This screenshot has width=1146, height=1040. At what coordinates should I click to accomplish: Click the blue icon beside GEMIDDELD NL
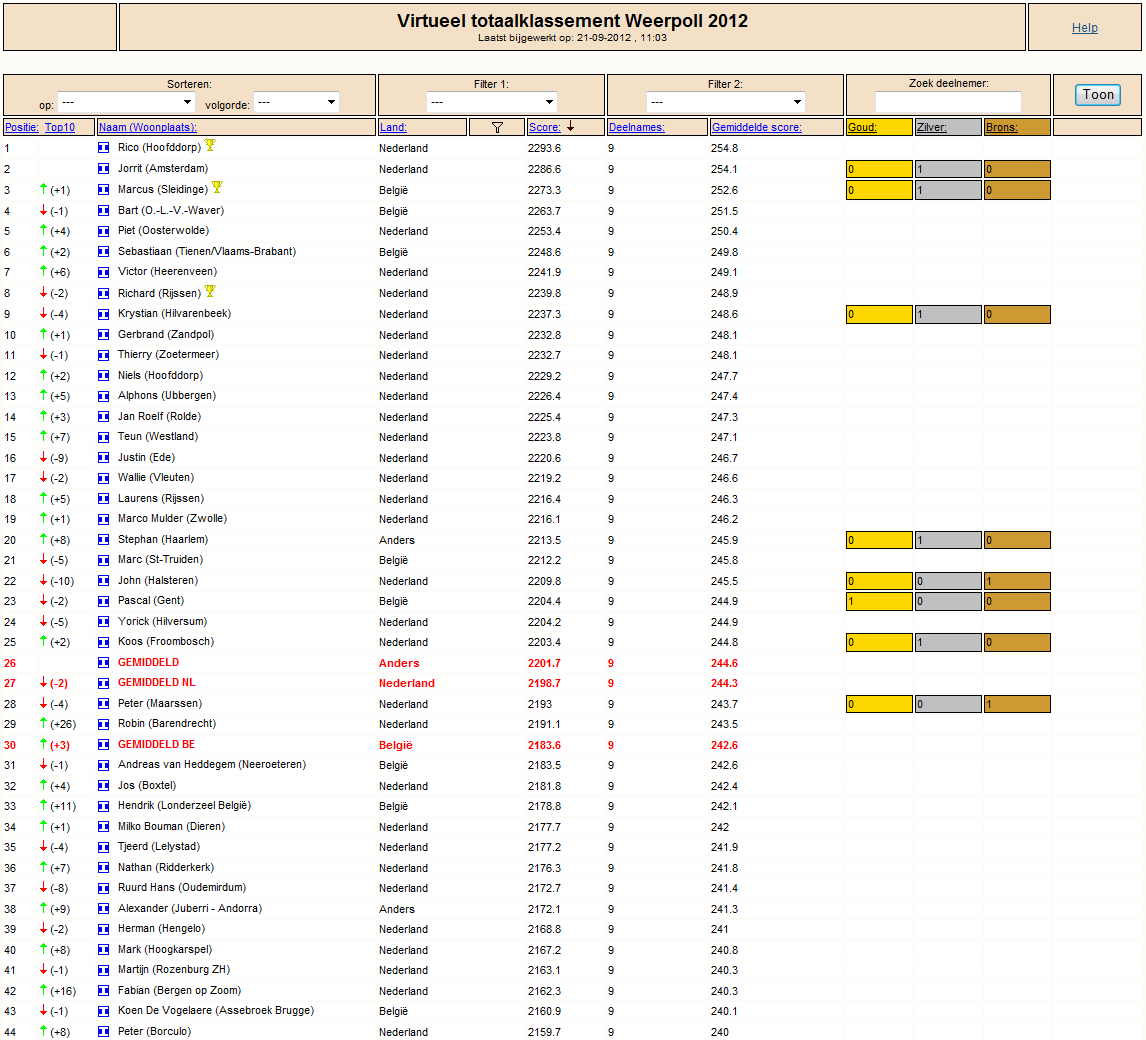click(x=104, y=683)
